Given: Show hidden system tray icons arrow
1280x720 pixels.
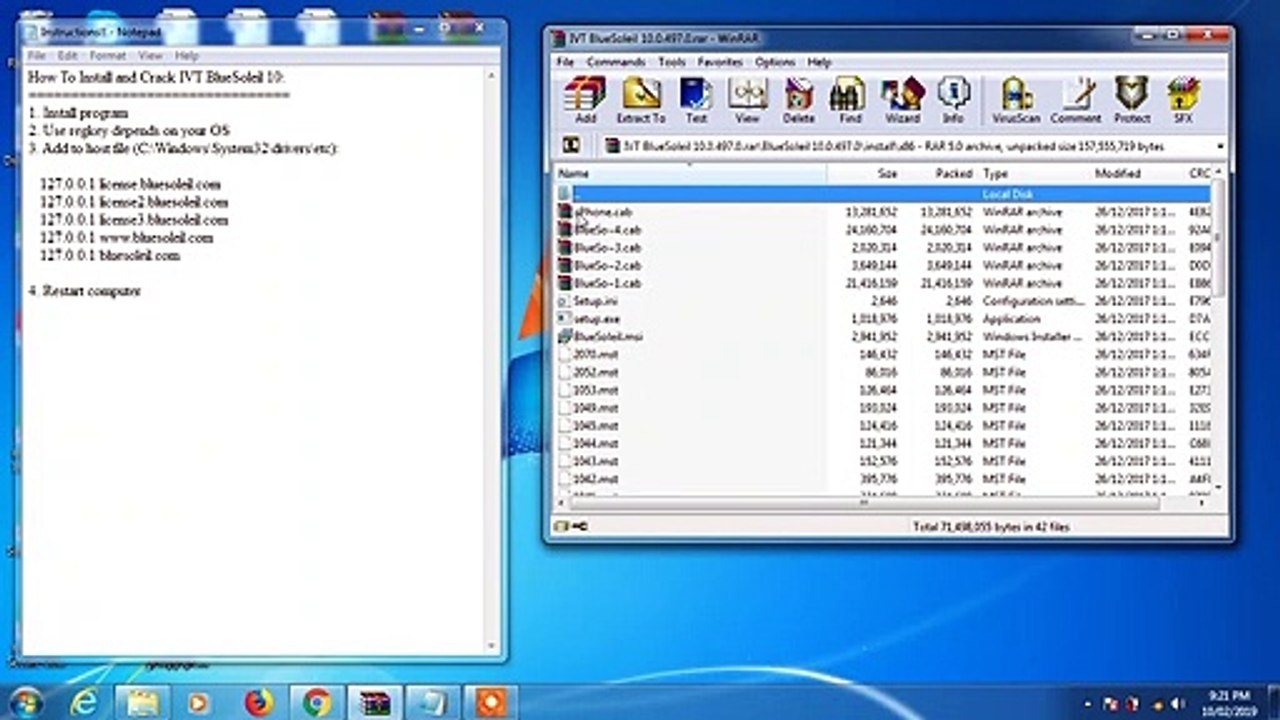Looking at the screenshot, I should point(1089,703).
